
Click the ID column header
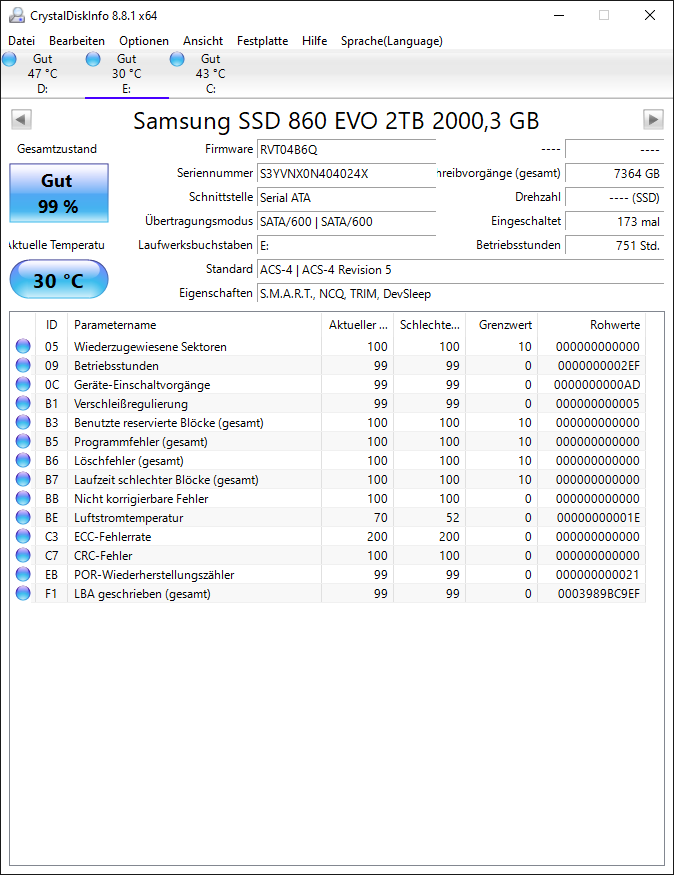[x=51, y=325]
